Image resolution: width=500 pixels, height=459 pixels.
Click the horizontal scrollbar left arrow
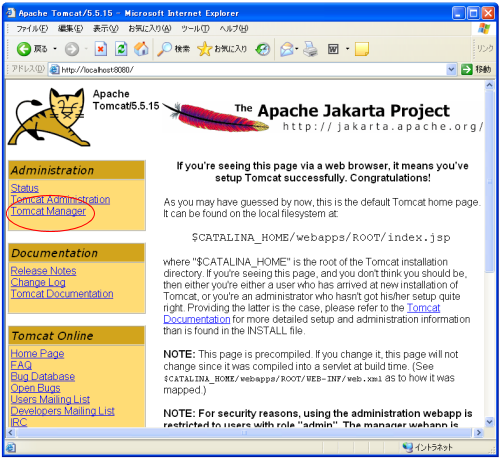[x=11, y=433]
